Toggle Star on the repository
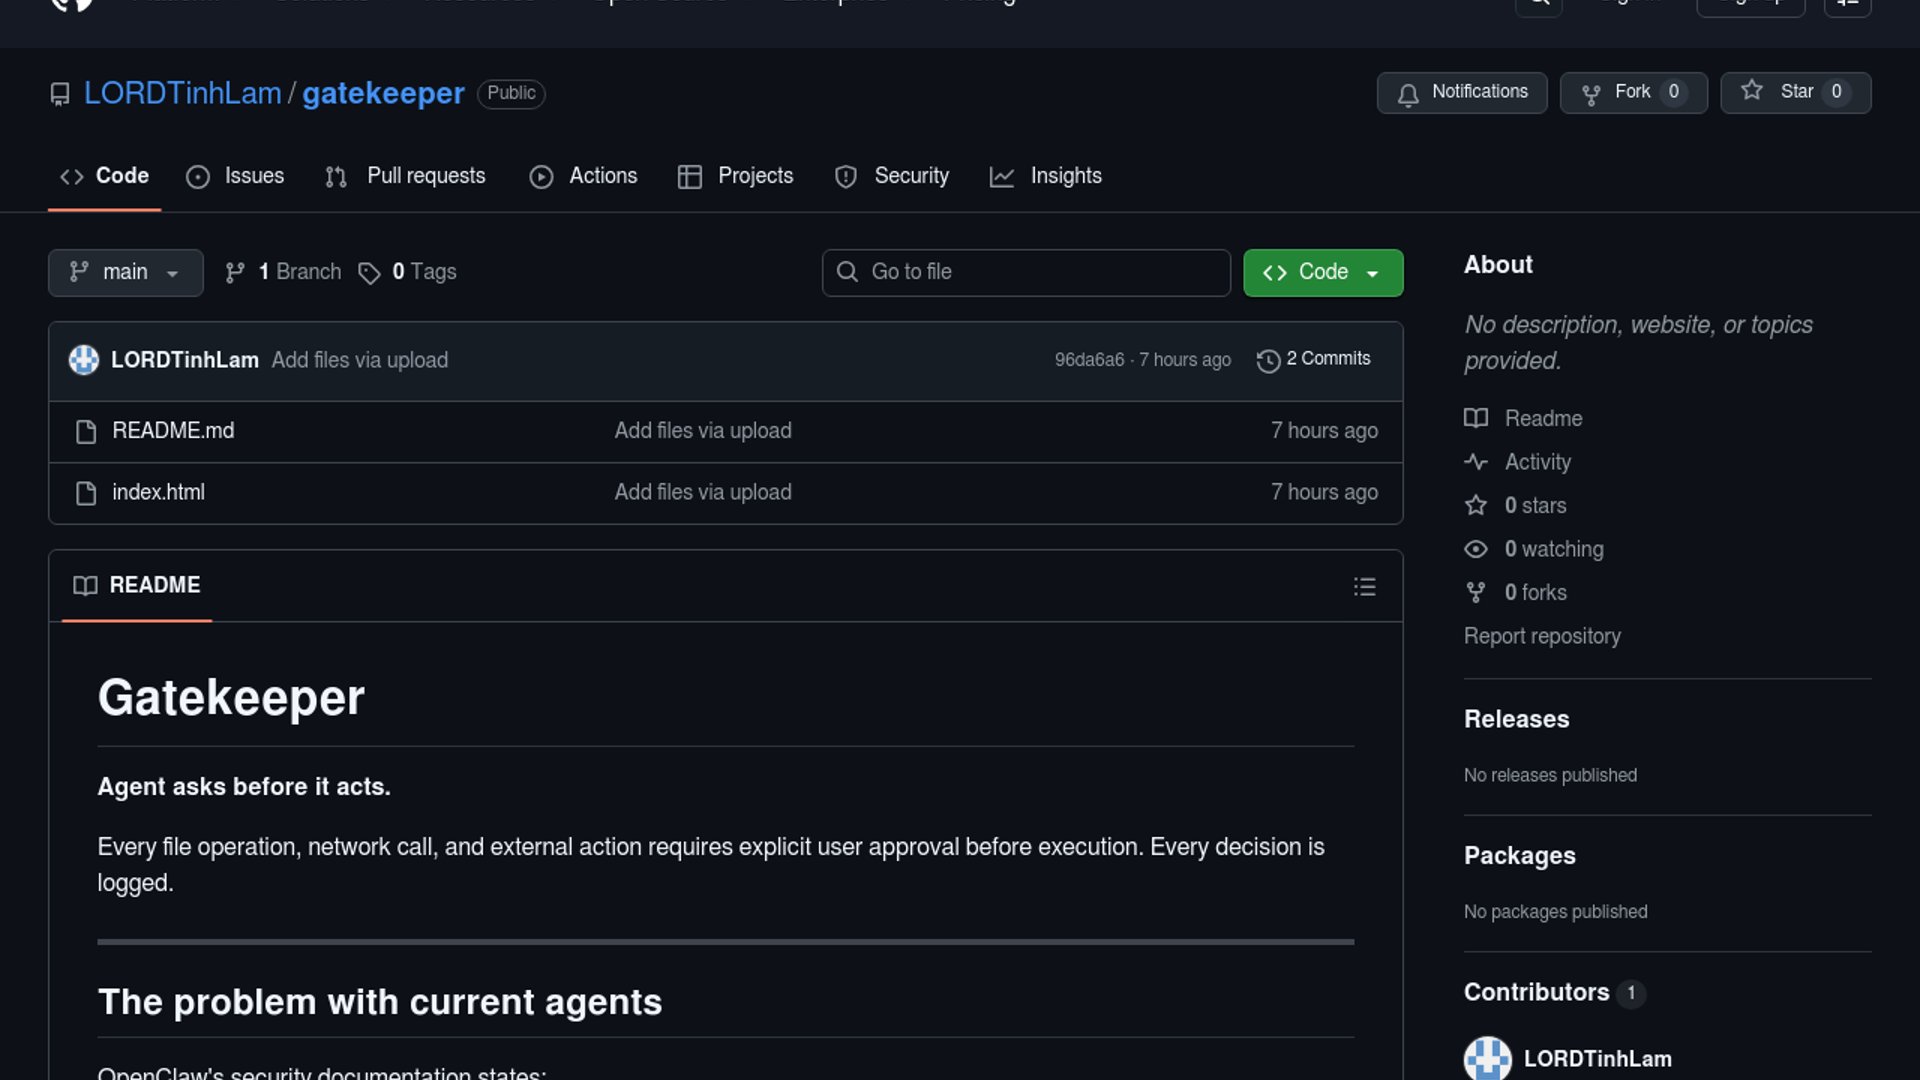Screen dimensions: 1920x1080 [x=1795, y=92]
